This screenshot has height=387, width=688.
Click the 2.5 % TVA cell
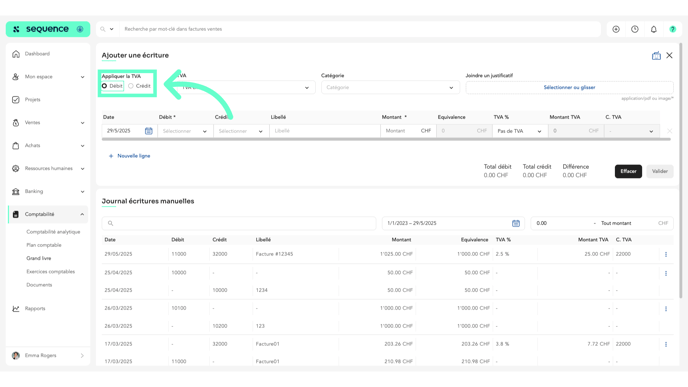point(502,254)
